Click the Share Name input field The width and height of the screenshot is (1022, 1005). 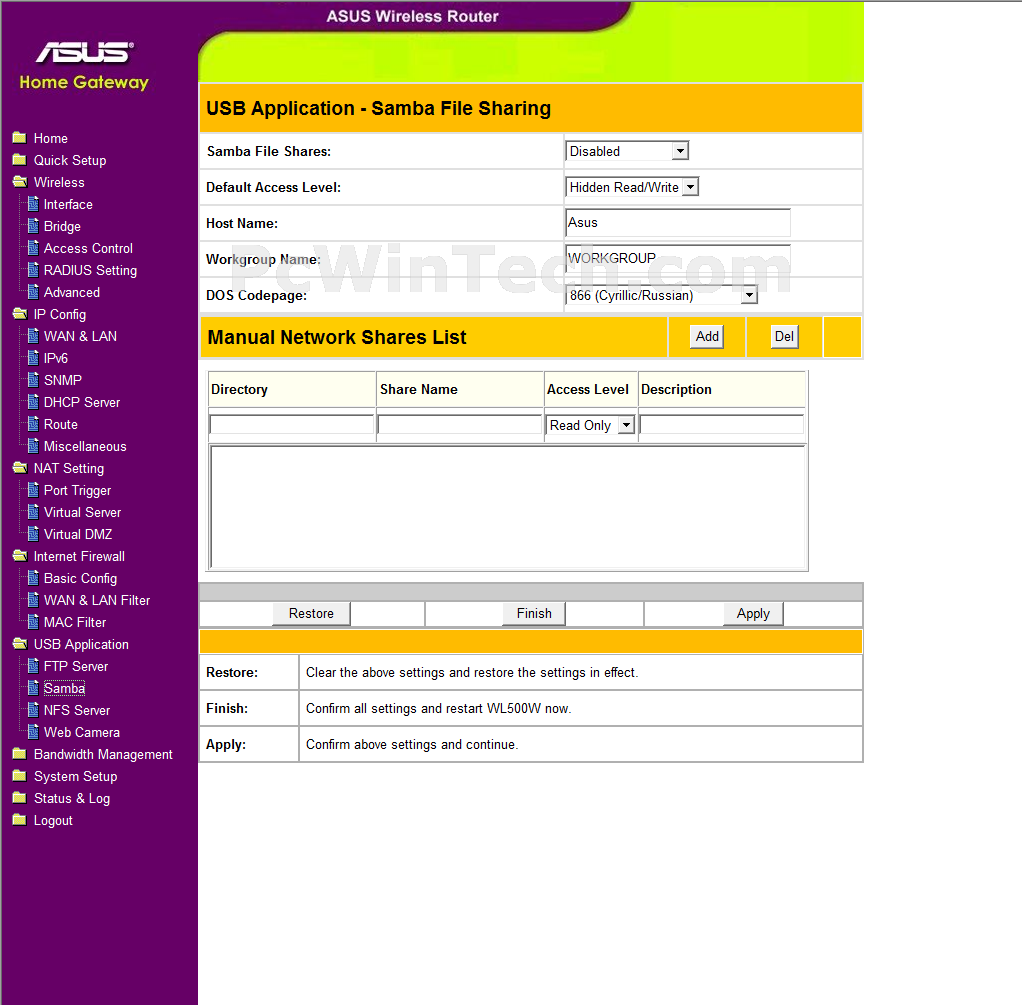pos(460,424)
